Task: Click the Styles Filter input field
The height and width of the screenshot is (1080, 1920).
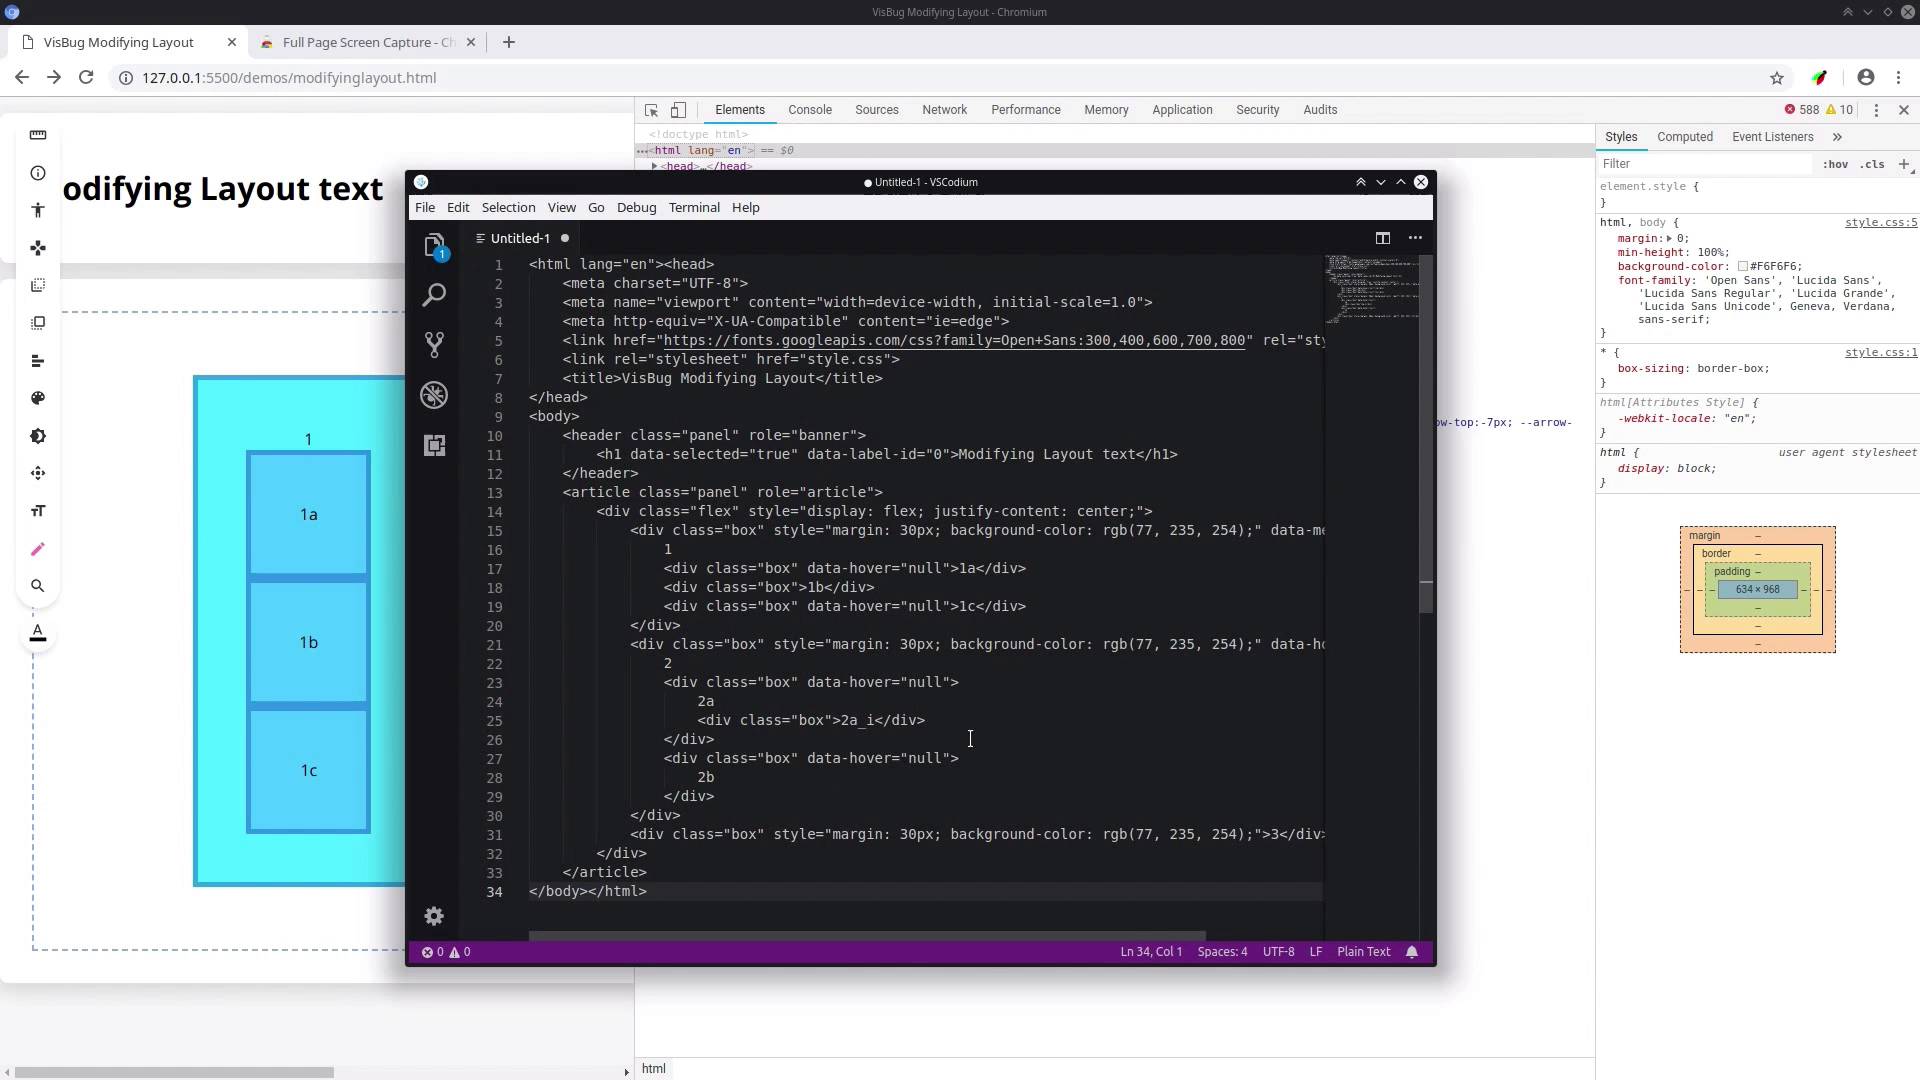Action: (1700, 164)
